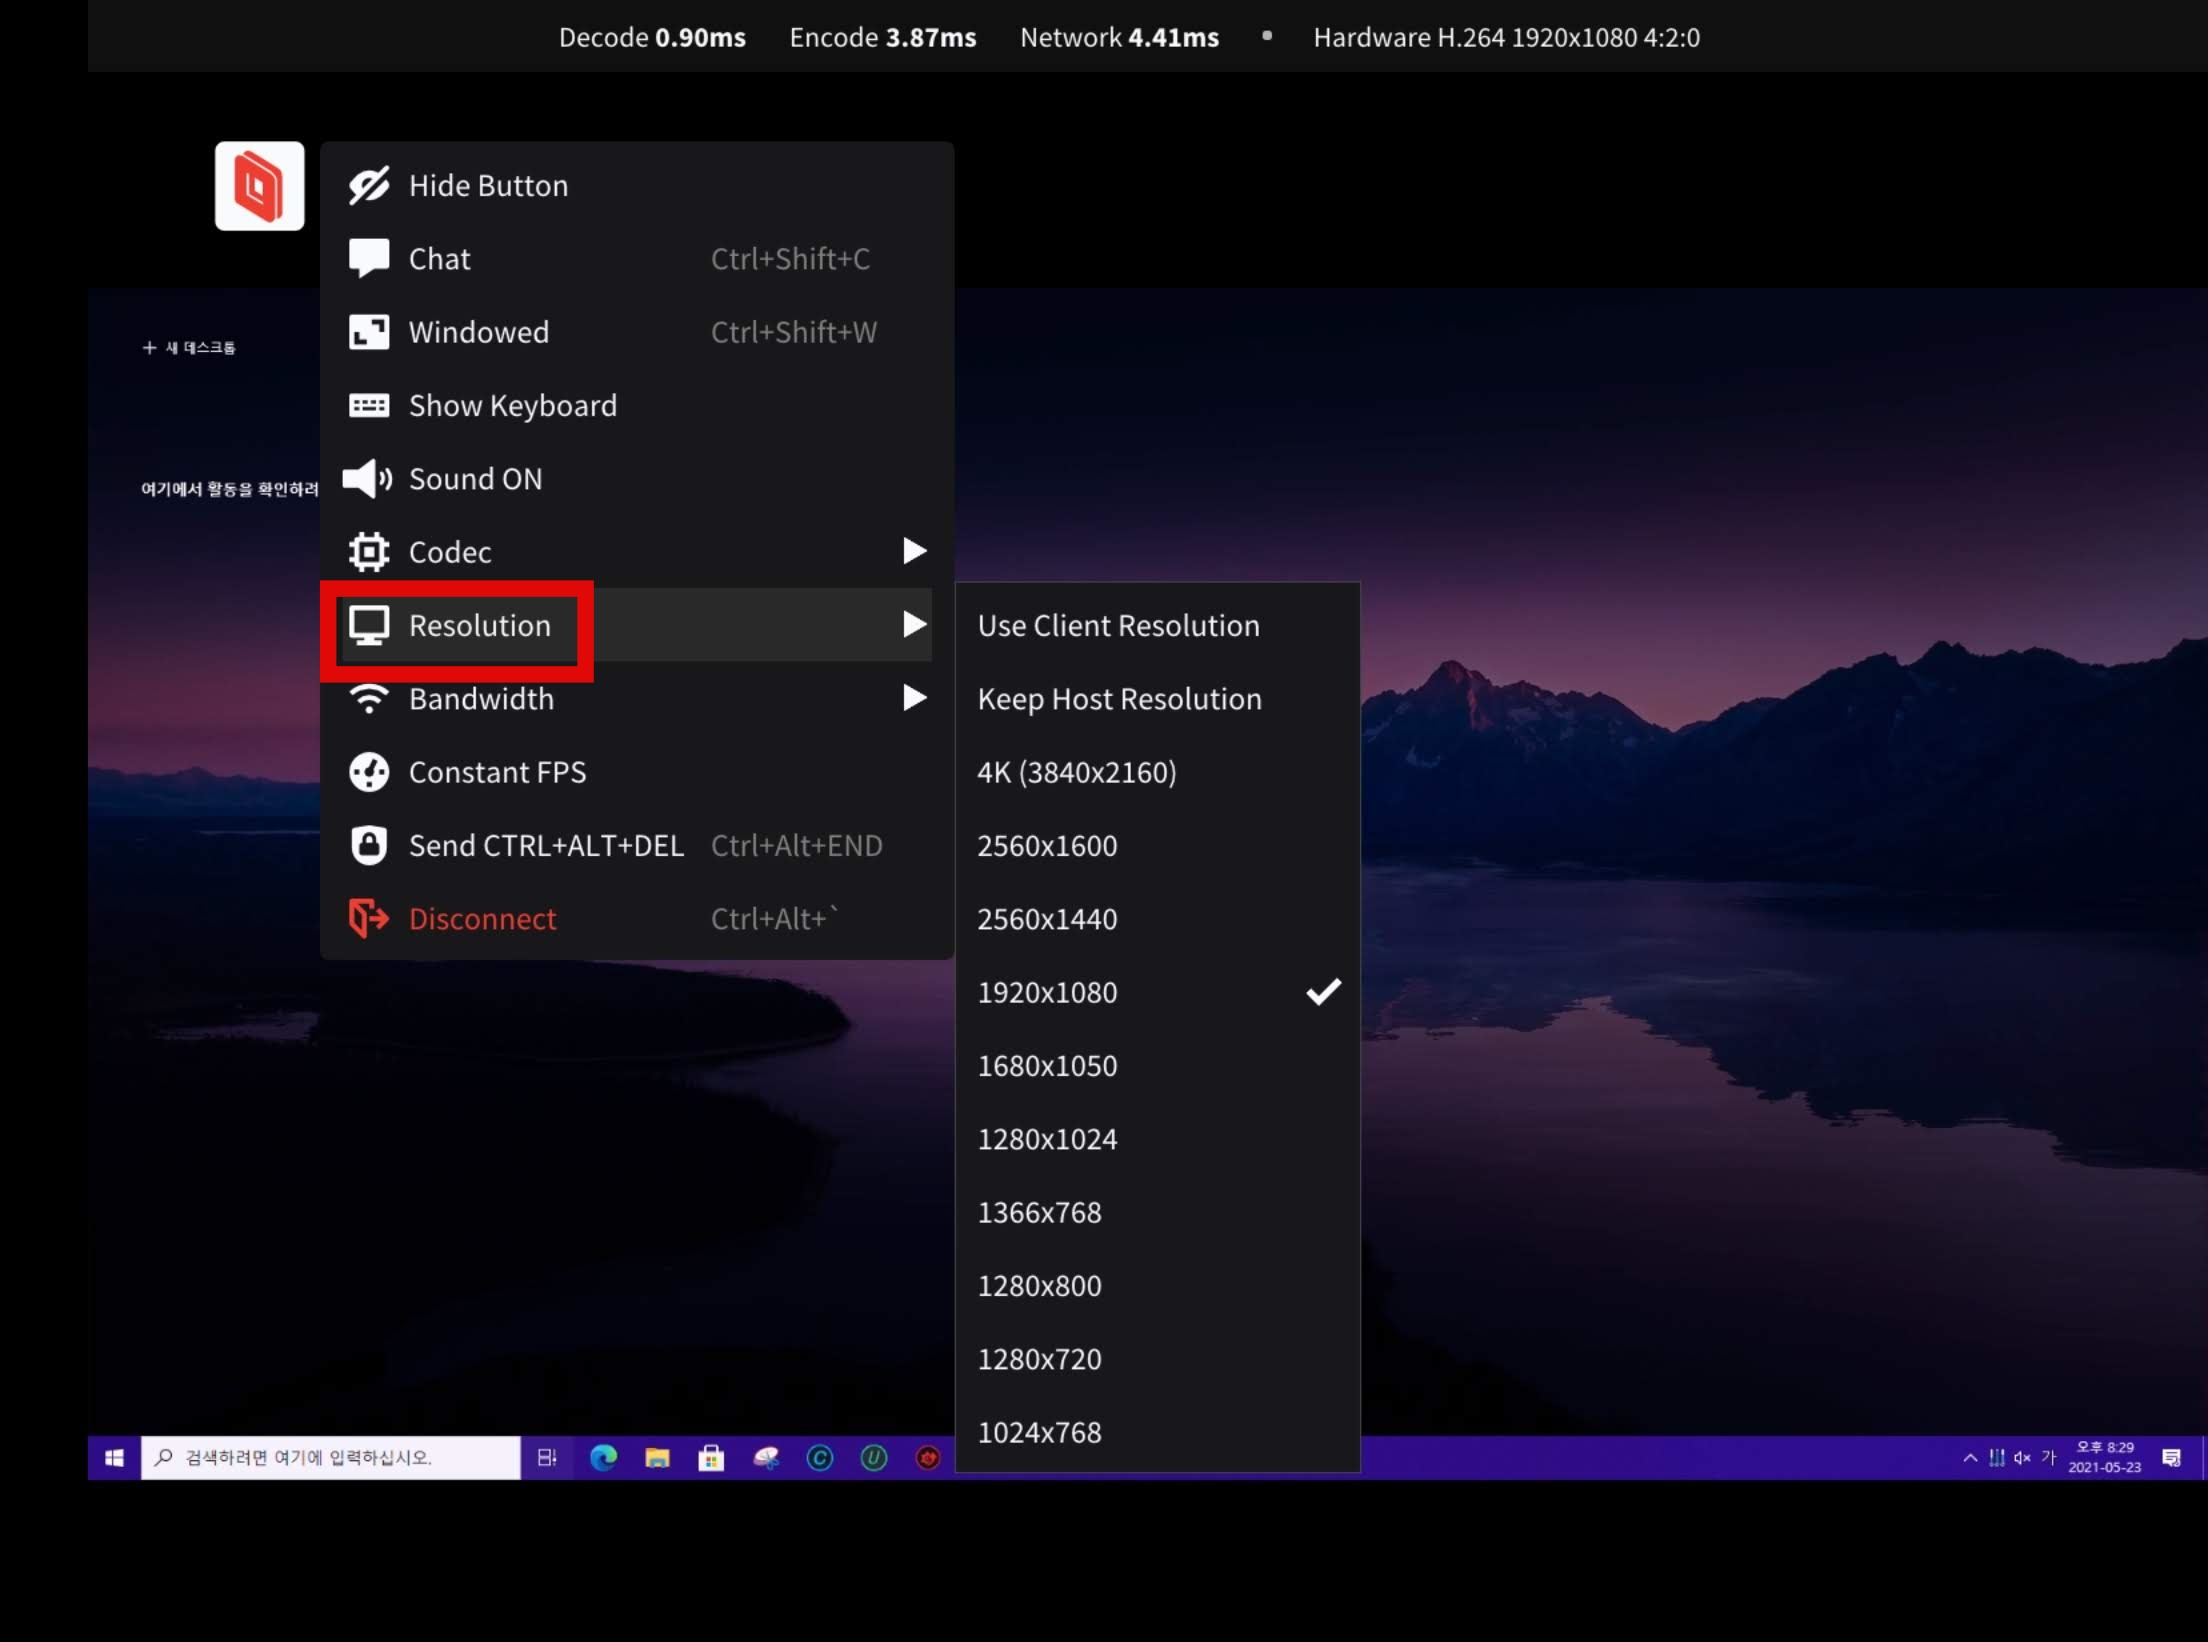This screenshot has width=2208, height=1642.
Task: Click the Send CTRL+ALT+DEL lock icon
Action: [369, 845]
